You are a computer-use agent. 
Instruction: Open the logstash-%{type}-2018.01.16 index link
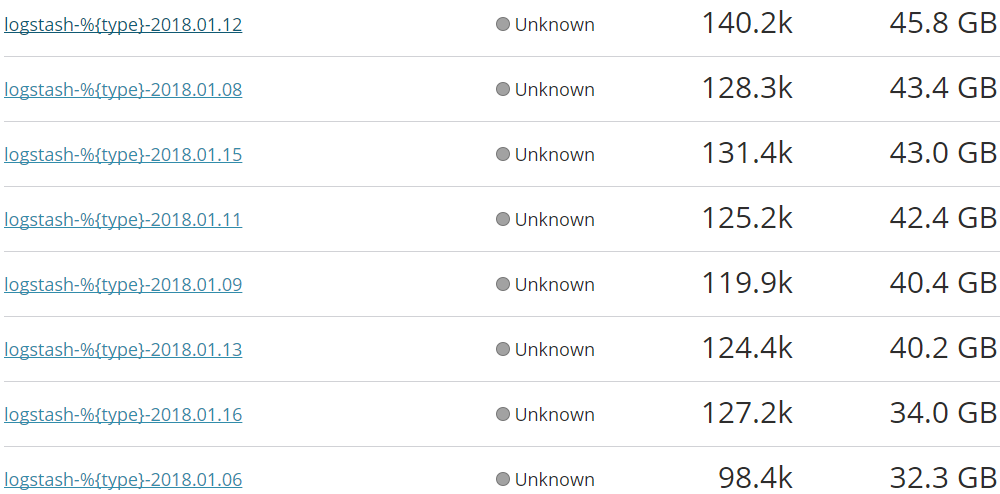click(123, 415)
